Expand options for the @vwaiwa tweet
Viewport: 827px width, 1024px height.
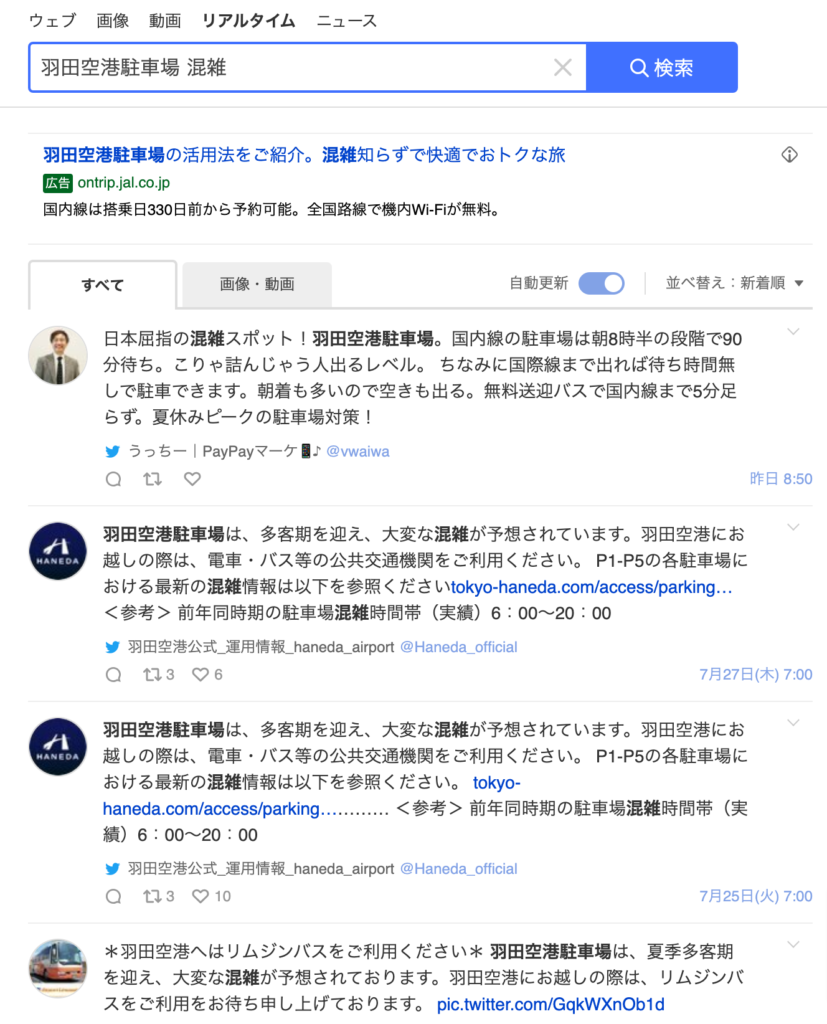[x=794, y=332]
